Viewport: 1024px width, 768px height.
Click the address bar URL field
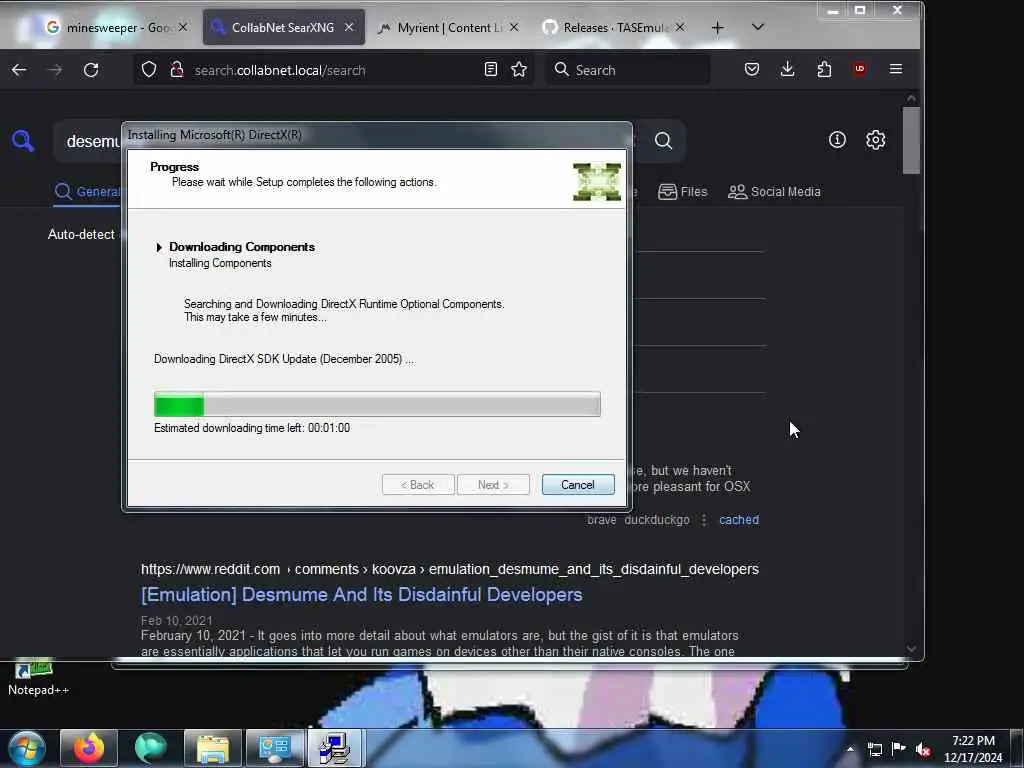tap(333, 70)
